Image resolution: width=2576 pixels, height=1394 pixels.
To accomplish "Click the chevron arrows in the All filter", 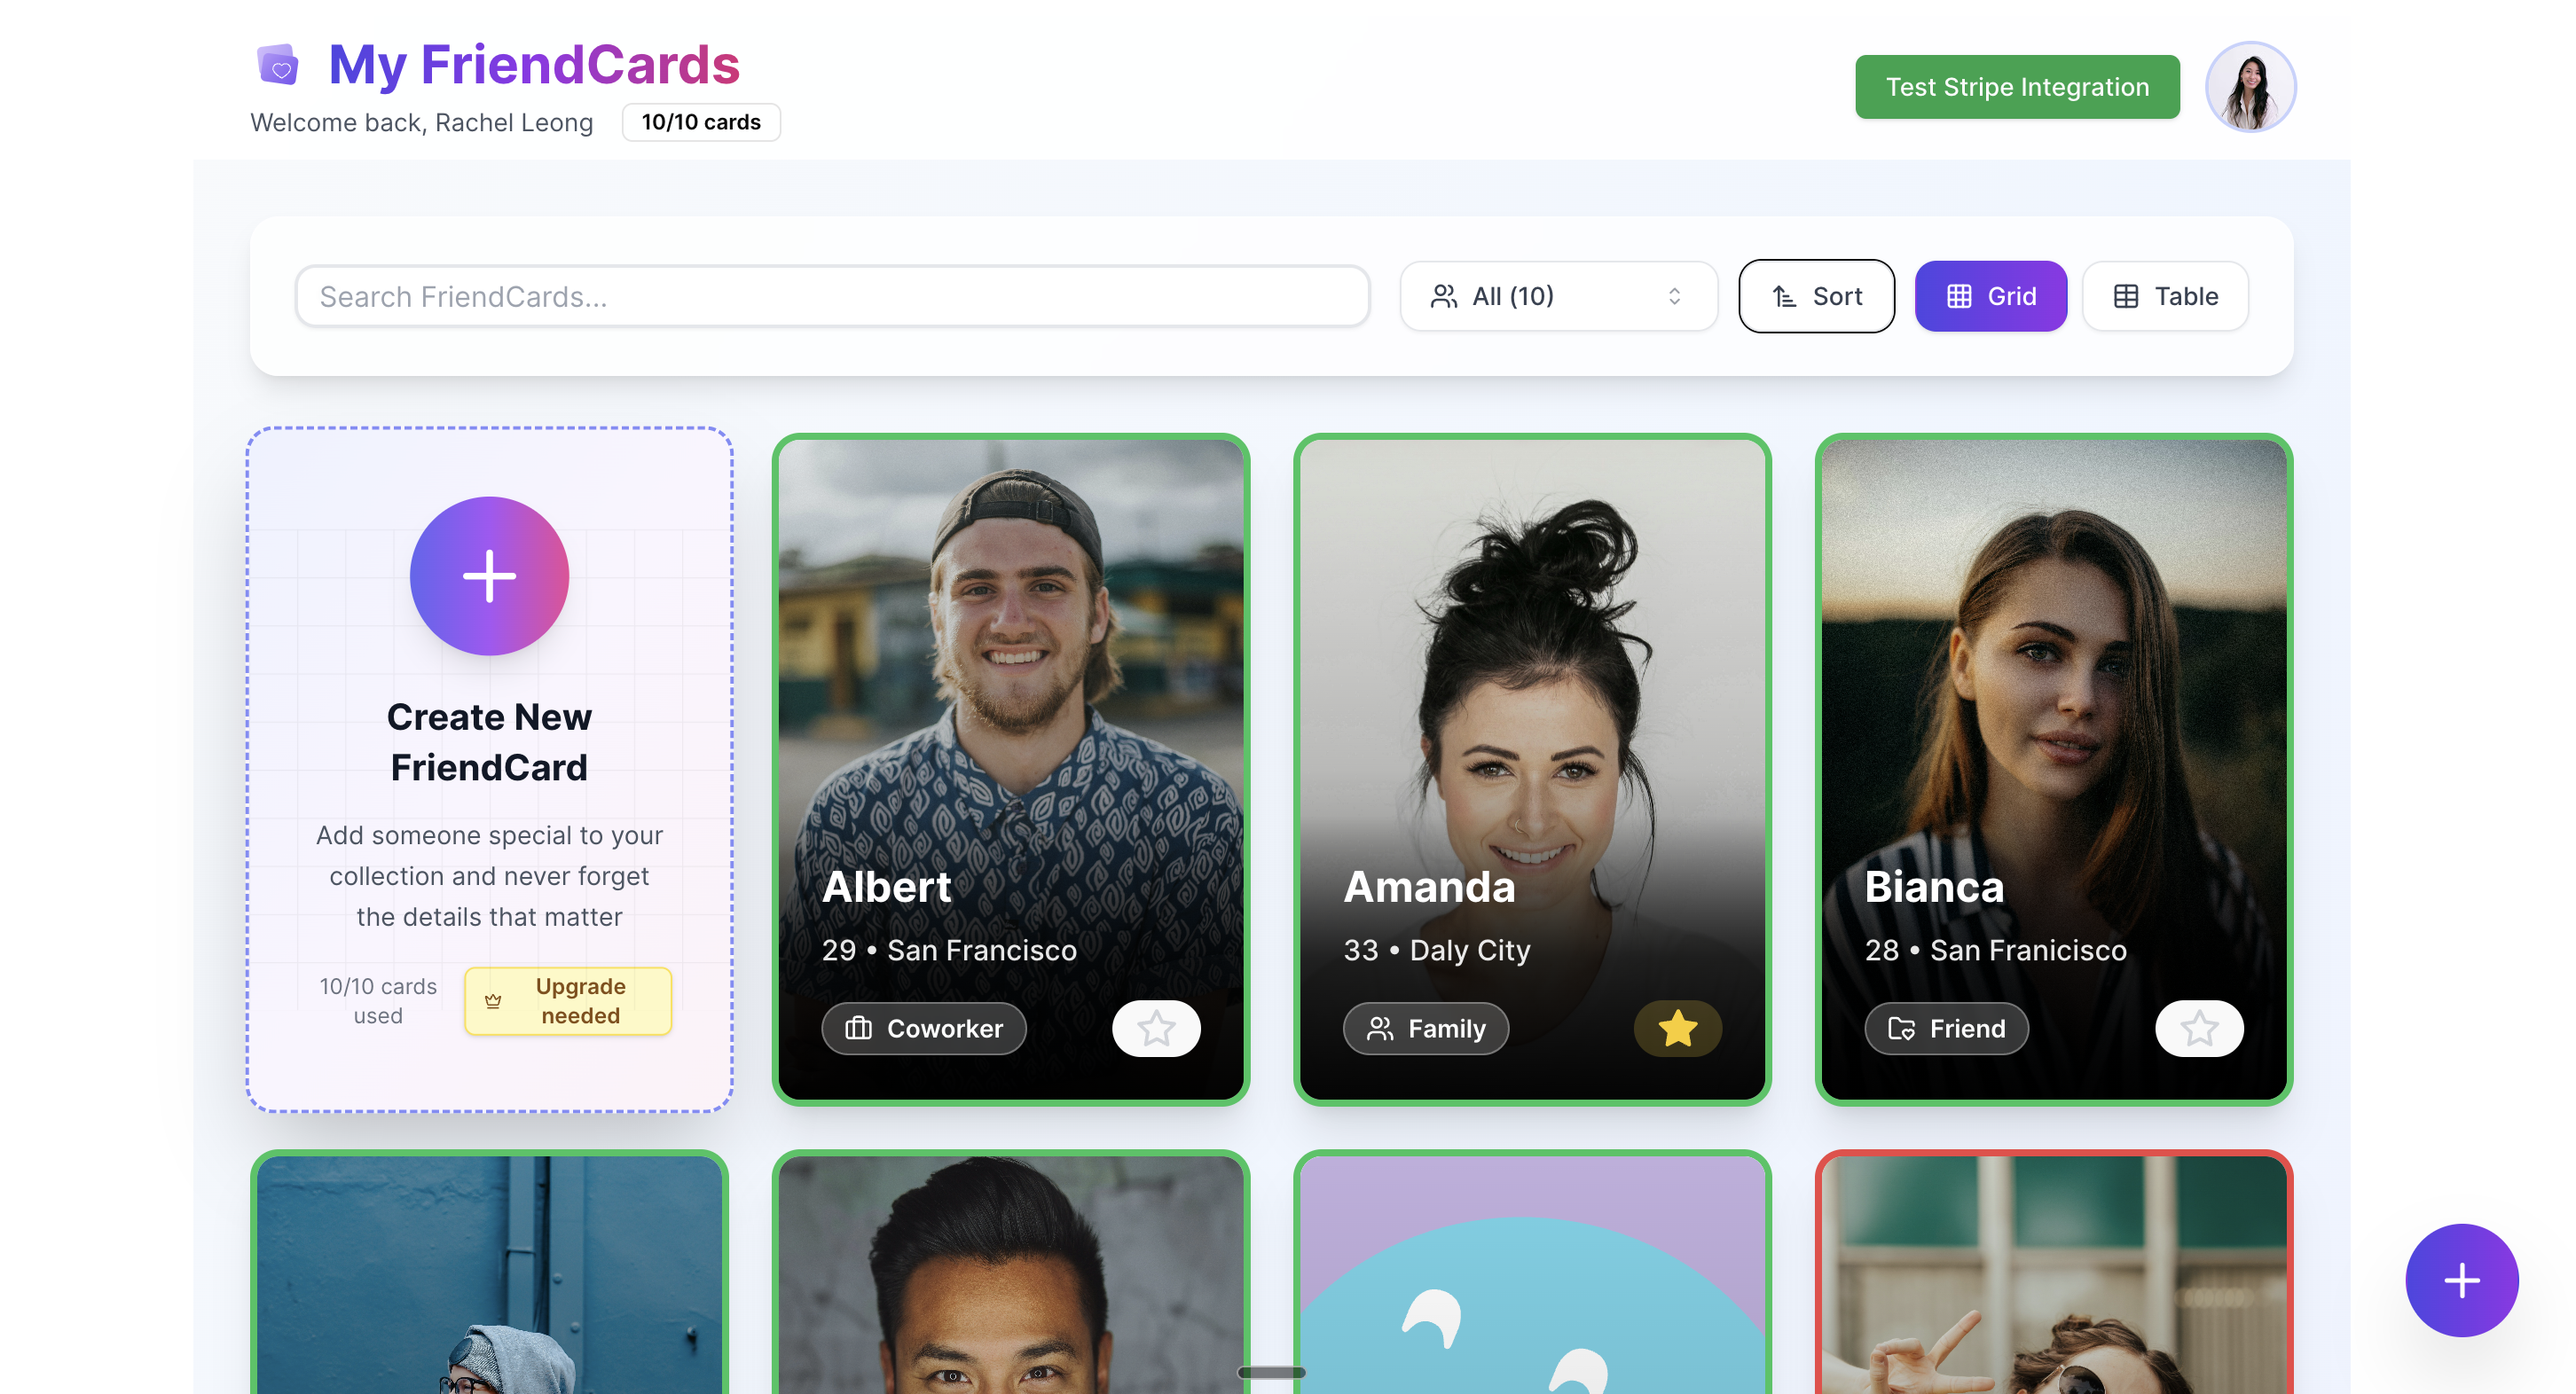I will tap(1674, 296).
